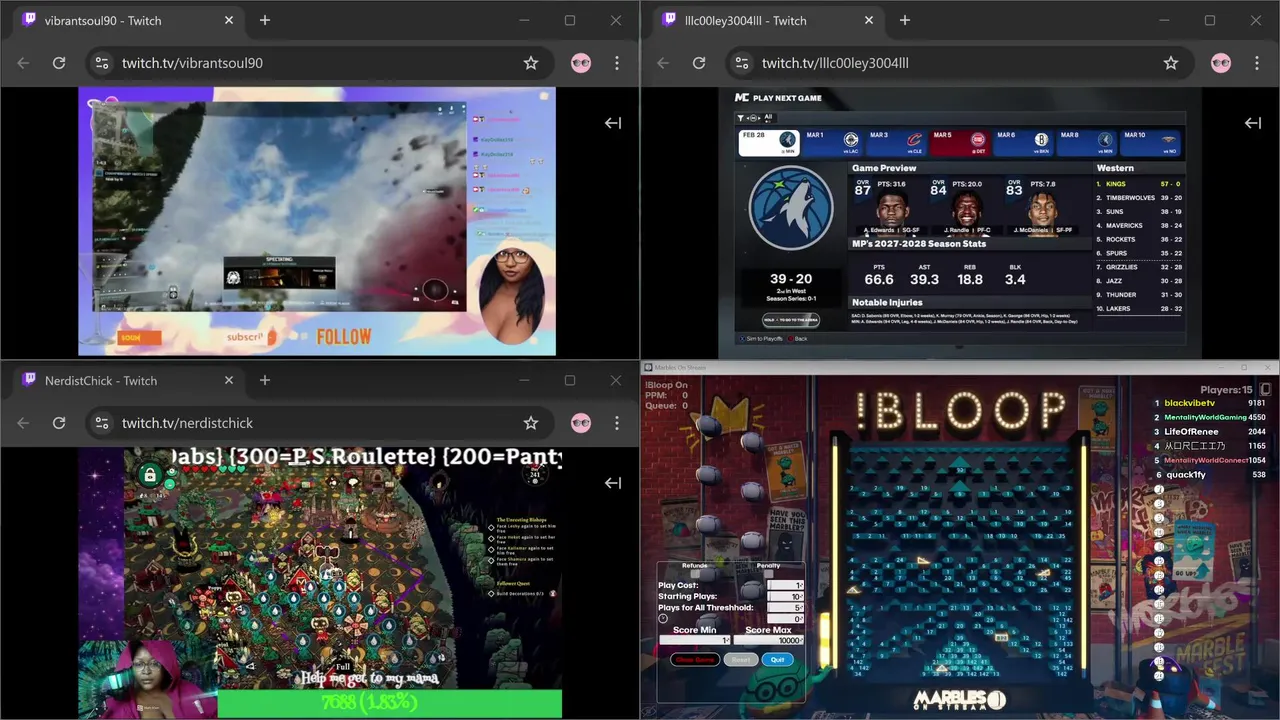Open the All filter selector

pyautogui.click(x=768, y=118)
